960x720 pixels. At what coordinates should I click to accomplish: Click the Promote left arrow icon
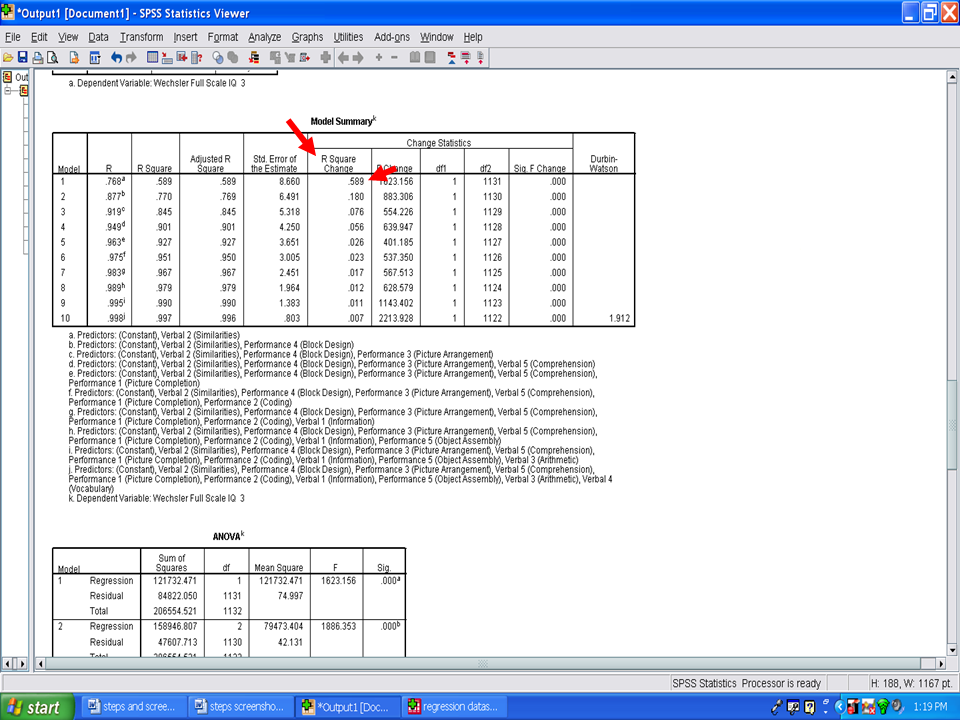pyautogui.click(x=343, y=58)
